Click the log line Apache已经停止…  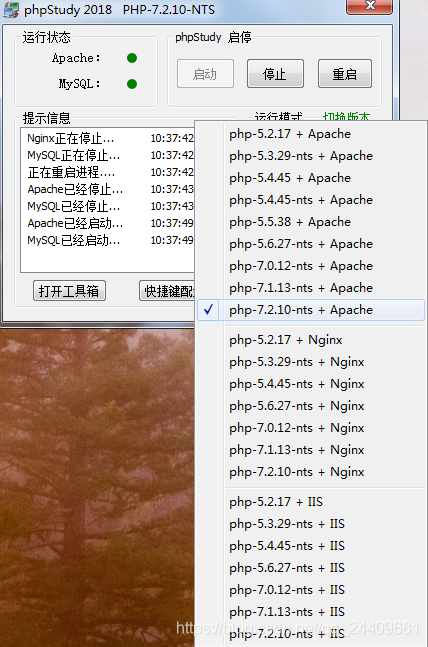point(75,189)
